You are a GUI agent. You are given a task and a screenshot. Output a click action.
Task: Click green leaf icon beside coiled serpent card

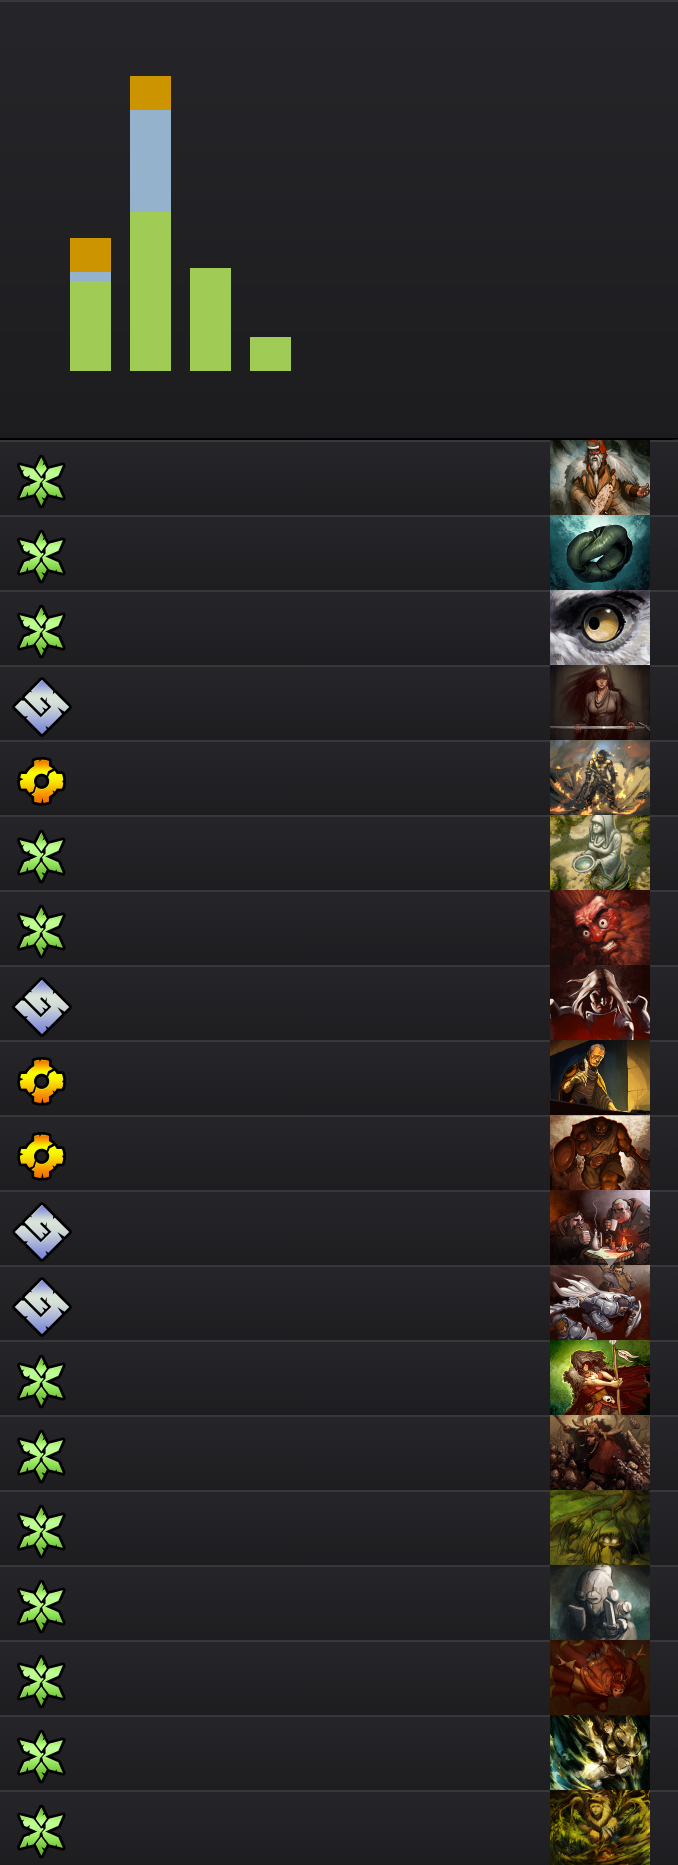[x=41, y=556]
